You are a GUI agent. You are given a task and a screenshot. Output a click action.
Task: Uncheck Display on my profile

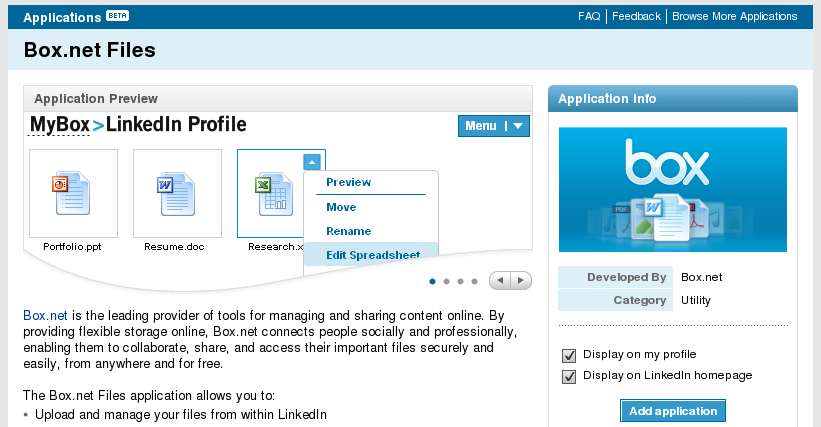tap(570, 355)
